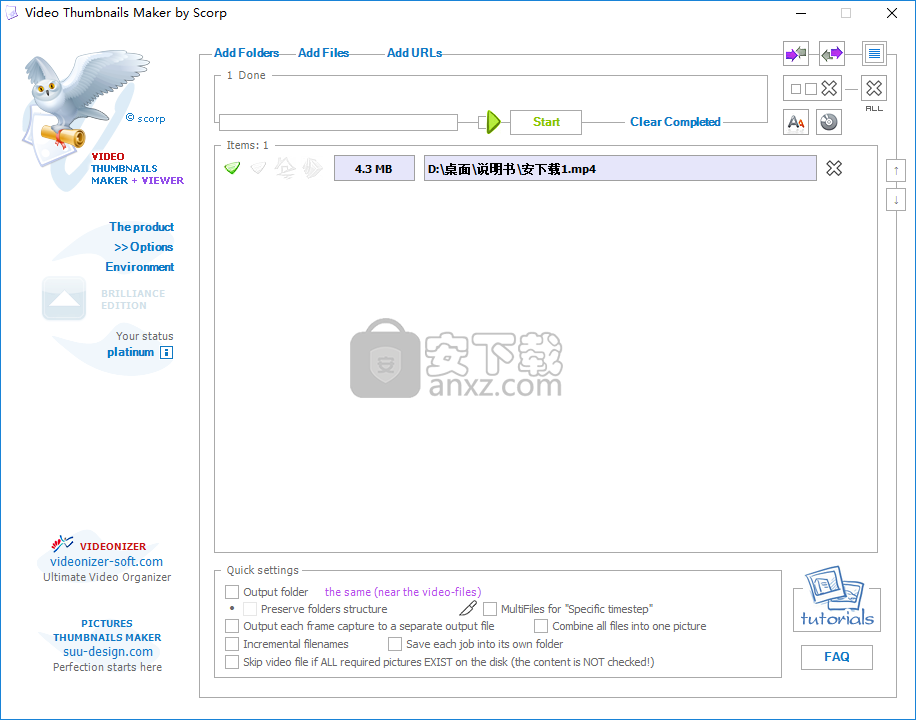Click the faded white checkmark icon on the item row
916x720 pixels.
pyautogui.click(x=258, y=168)
